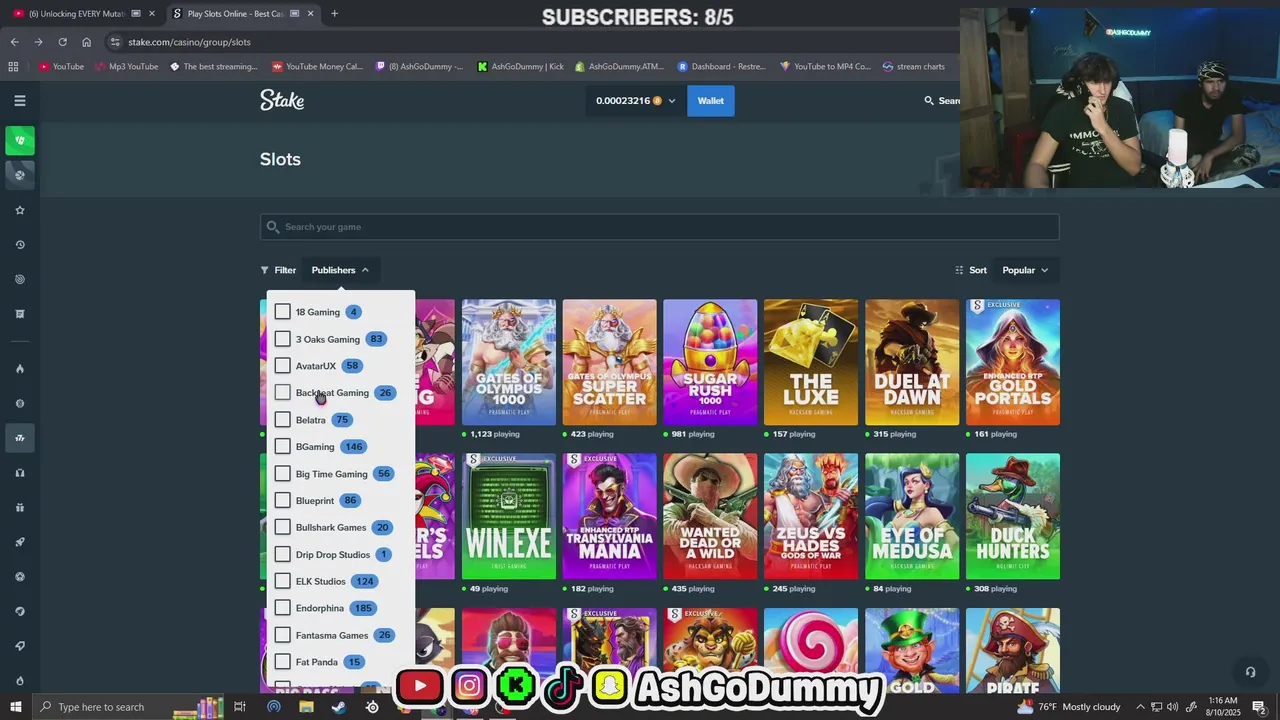Select the green Casino icon in sidebar
The height and width of the screenshot is (720, 1280).
tap(20, 140)
